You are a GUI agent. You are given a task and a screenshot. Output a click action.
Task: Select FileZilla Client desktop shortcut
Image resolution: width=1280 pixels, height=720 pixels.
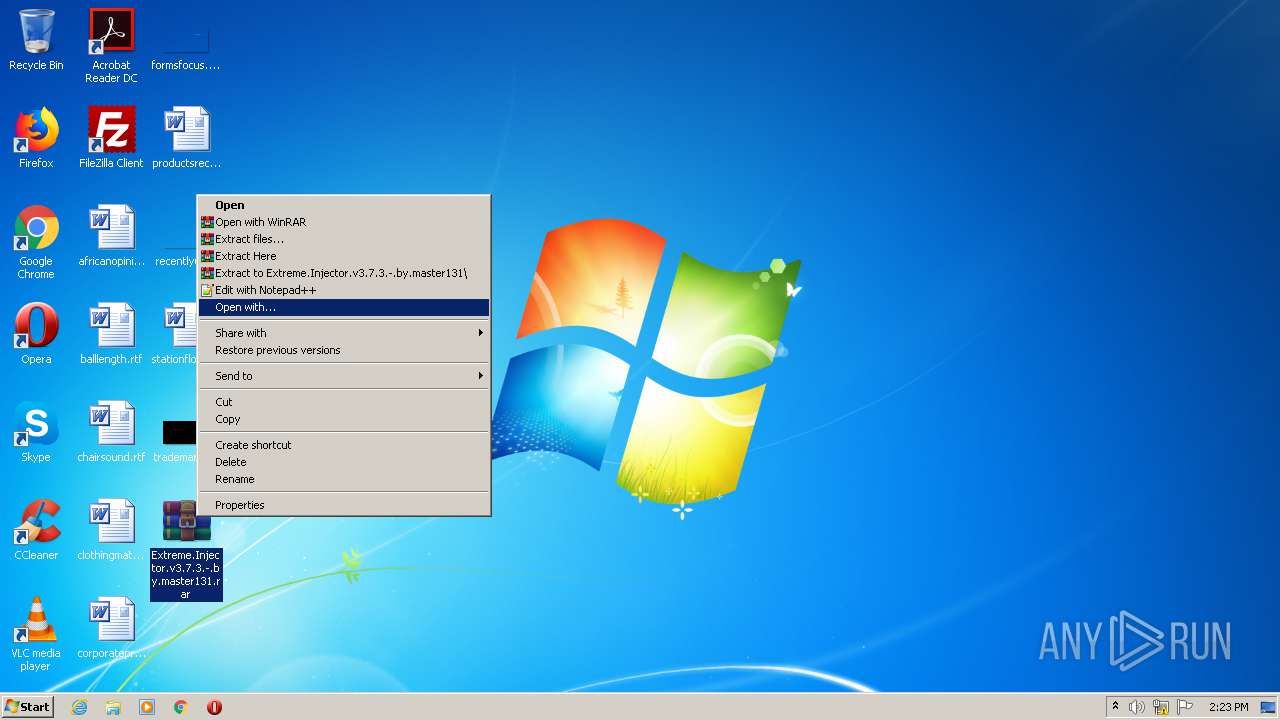pos(111,138)
